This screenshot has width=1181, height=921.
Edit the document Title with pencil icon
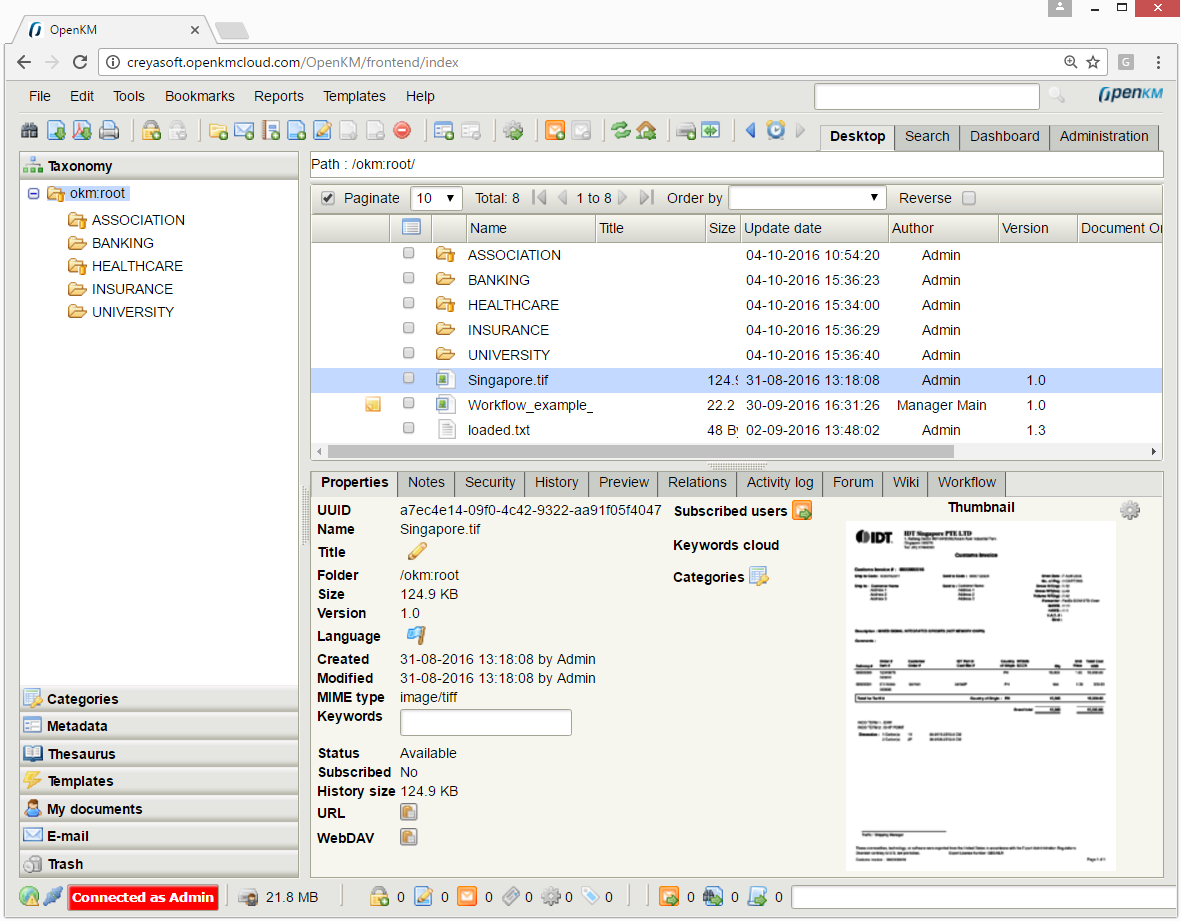[416, 551]
